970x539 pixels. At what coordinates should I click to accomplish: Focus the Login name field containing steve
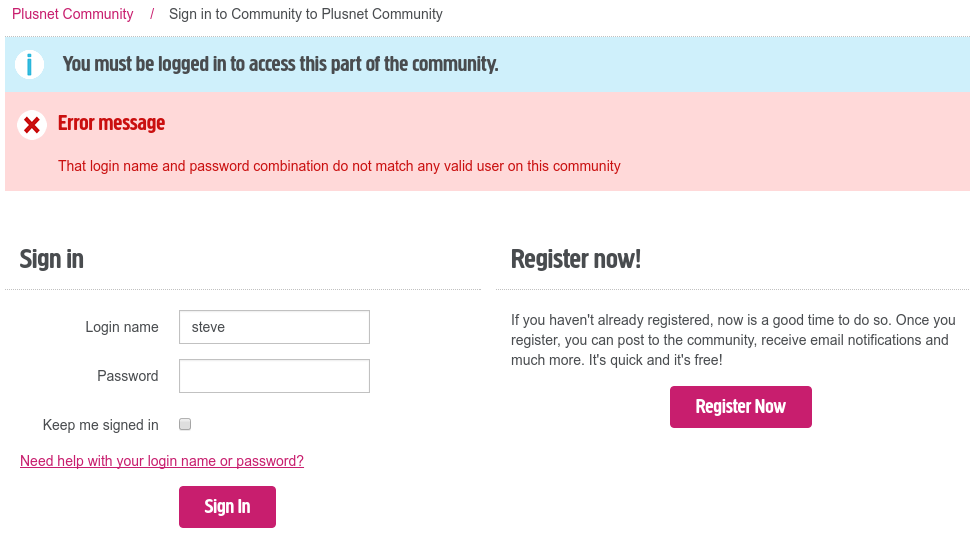coord(274,327)
